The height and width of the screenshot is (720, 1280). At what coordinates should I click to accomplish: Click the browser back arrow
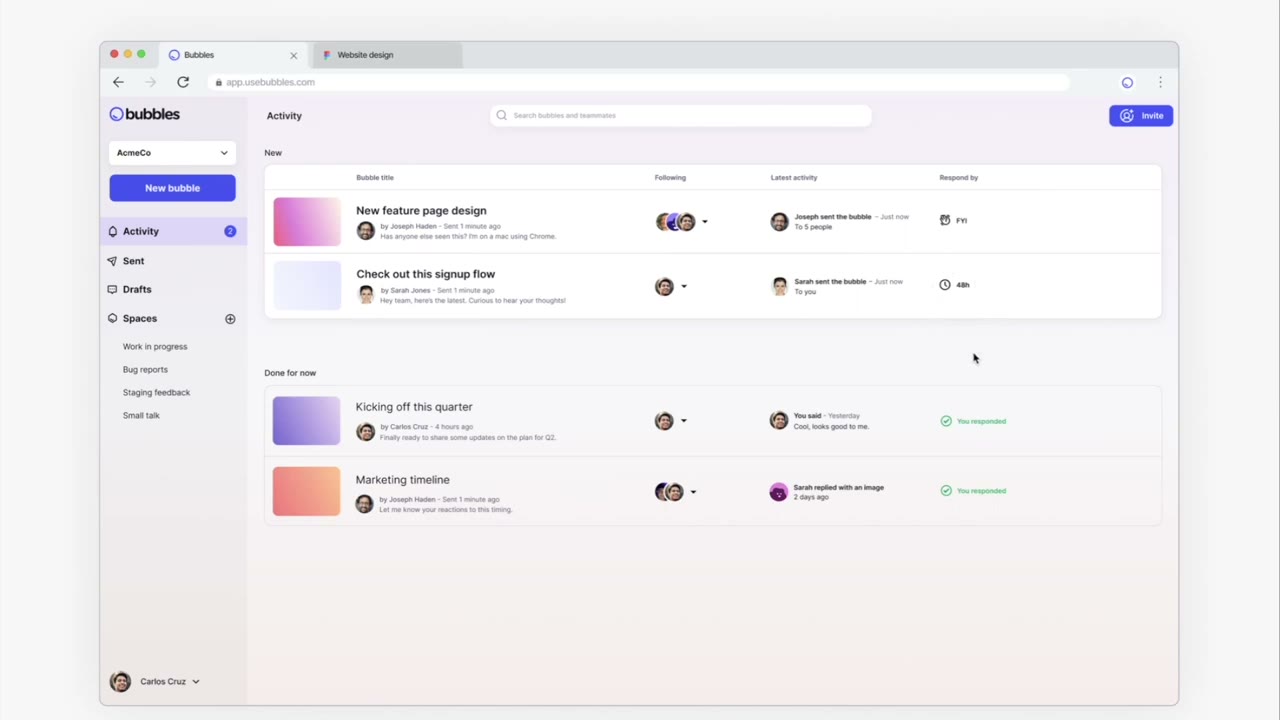tap(118, 82)
